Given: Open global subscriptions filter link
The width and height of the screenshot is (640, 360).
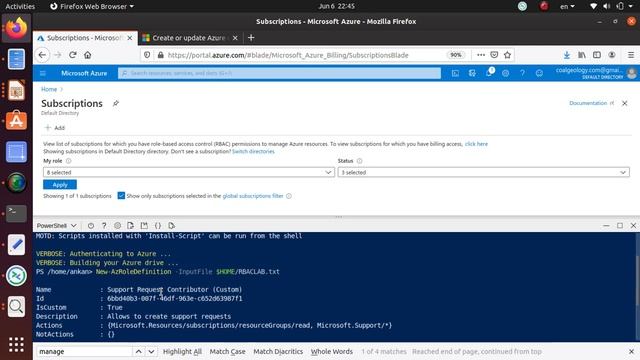Looking at the screenshot, I should (253, 196).
